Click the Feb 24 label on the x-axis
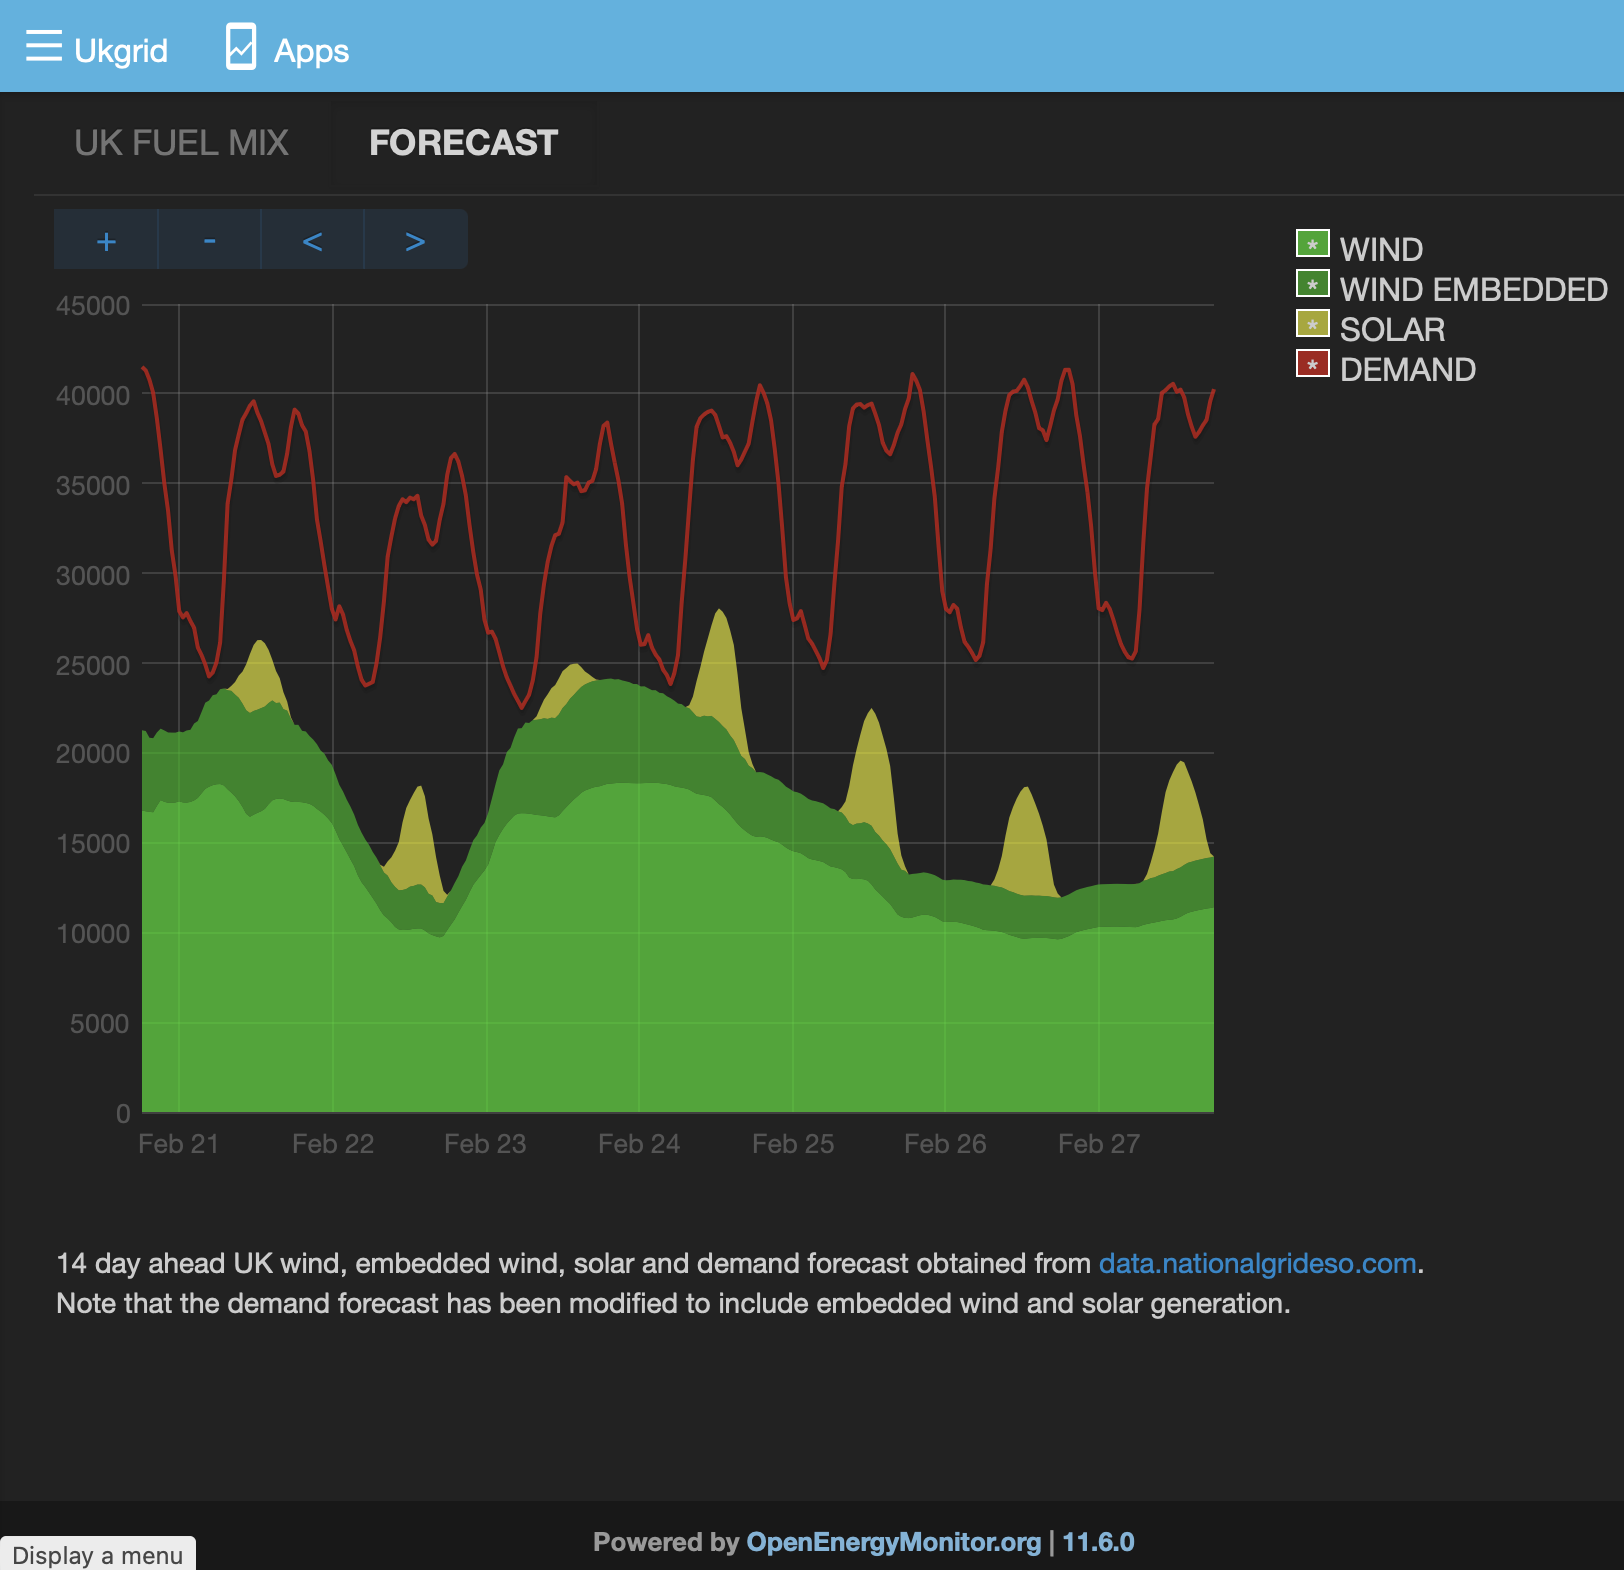Viewport: 1624px width, 1570px height. click(639, 1144)
